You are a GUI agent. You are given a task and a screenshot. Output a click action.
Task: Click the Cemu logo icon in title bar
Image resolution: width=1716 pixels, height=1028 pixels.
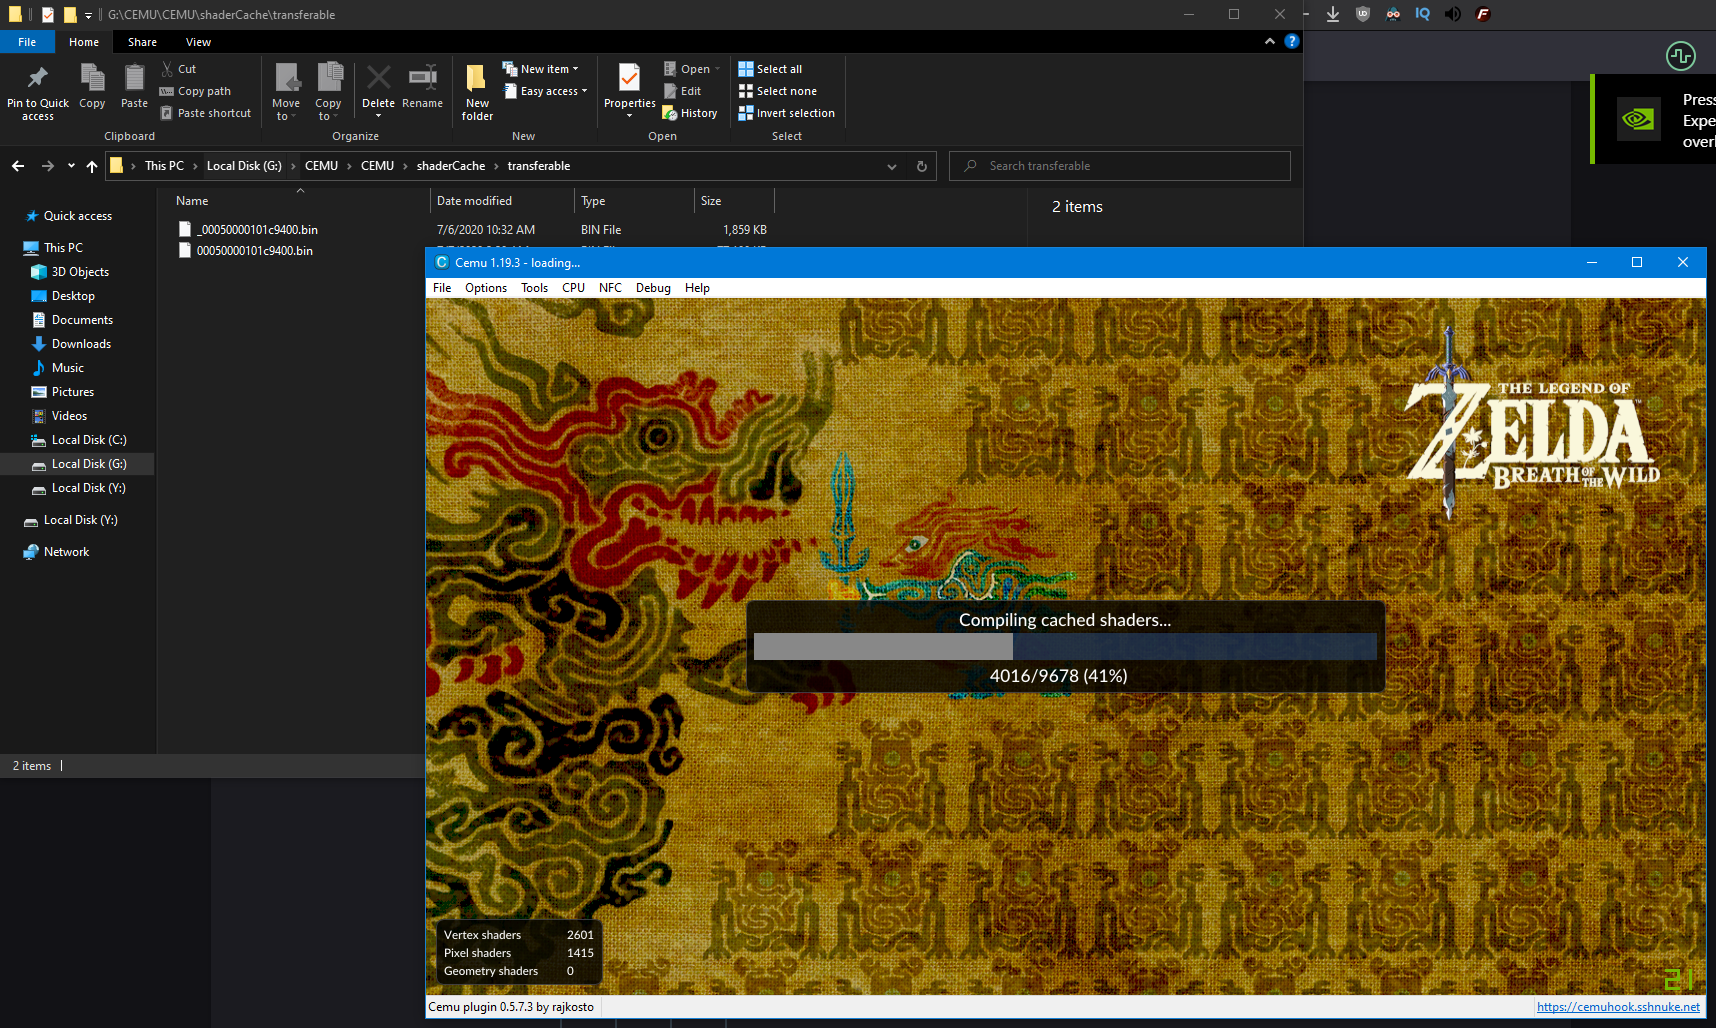[x=442, y=262]
